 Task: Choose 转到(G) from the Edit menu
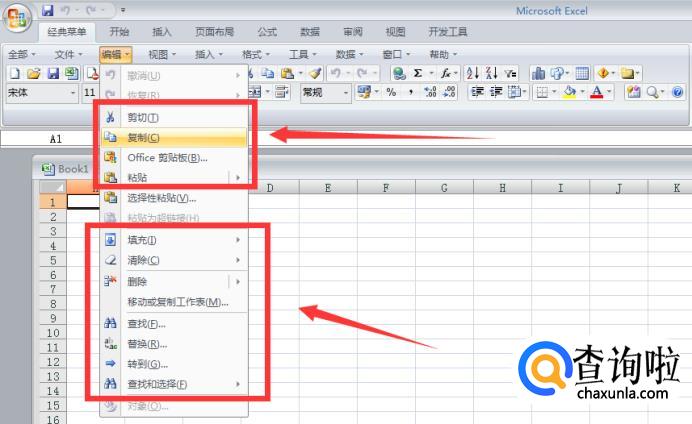174,364
